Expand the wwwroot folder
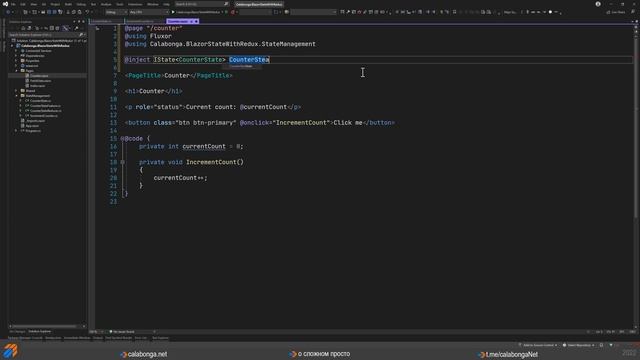This screenshot has width=640, height=360. point(17,66)
